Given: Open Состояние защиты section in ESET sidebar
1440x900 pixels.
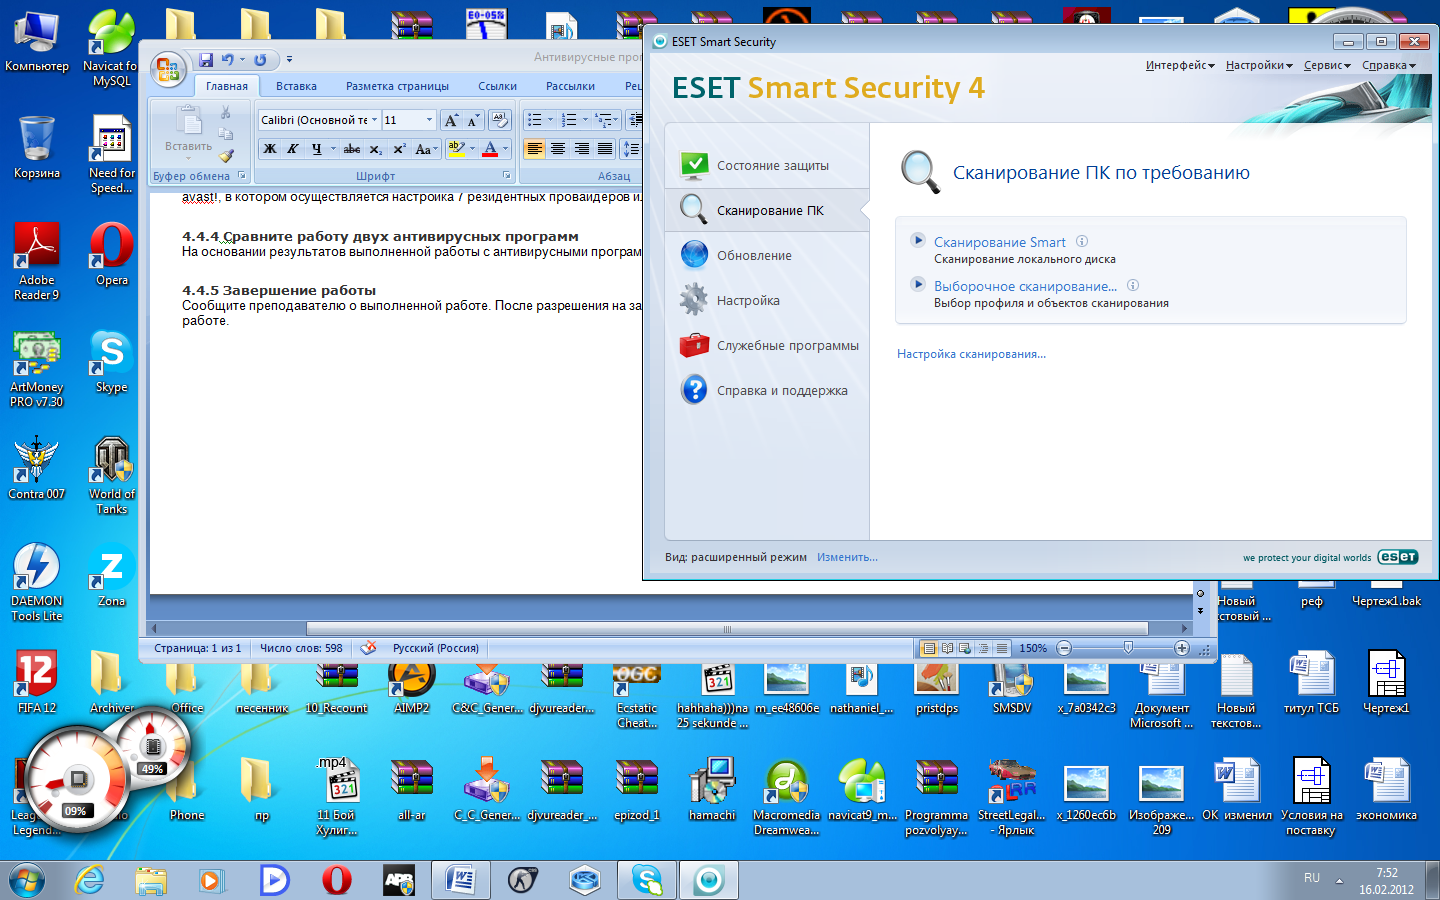Looking at the screenshot, I should (767, 165).
